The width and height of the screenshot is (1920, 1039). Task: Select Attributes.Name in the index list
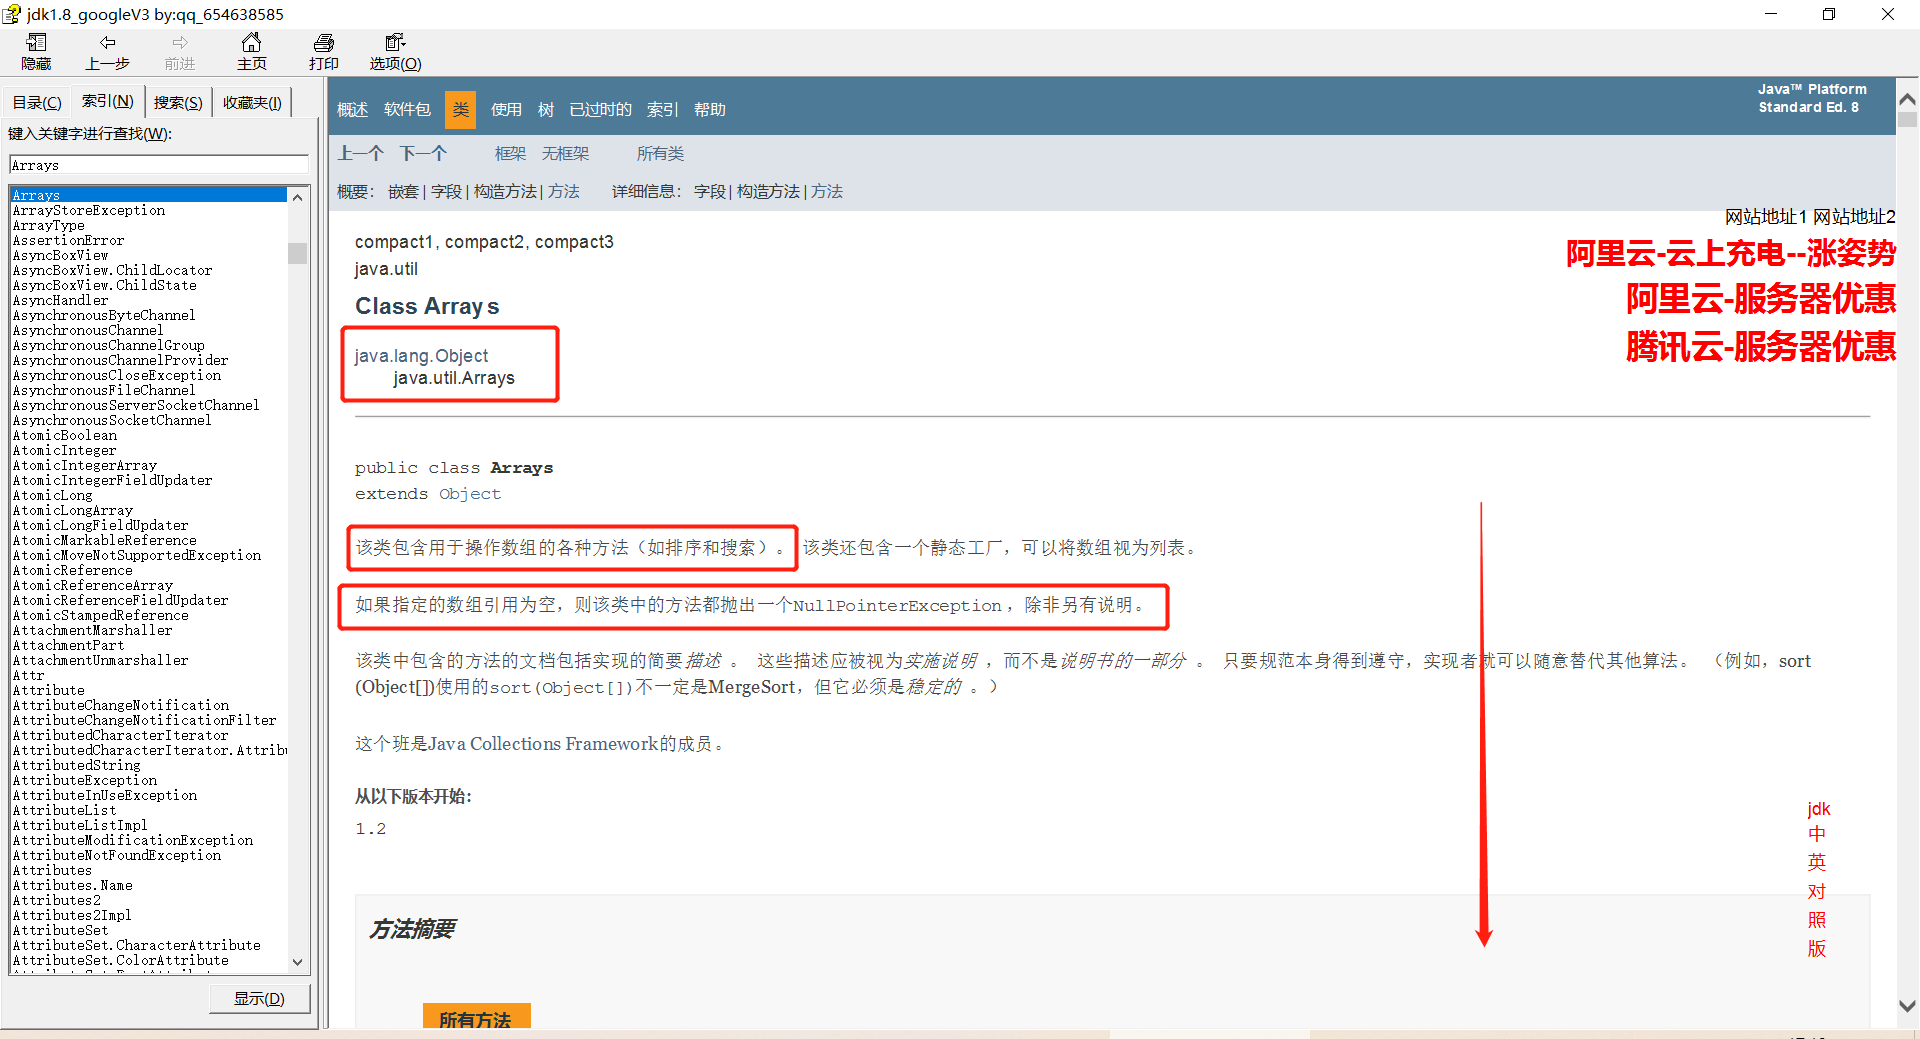[x=73, y=885]
